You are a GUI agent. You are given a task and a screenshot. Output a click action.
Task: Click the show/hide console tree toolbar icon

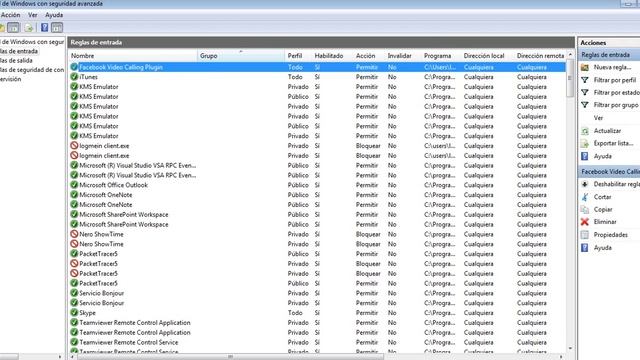coord(13,27)
